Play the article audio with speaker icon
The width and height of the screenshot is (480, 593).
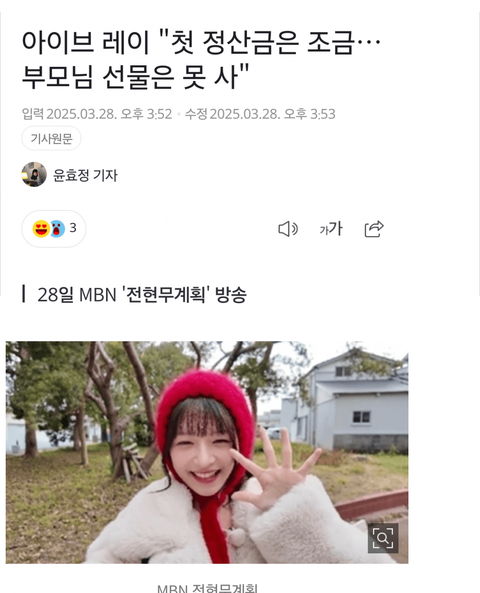click(x=288, y=229)
